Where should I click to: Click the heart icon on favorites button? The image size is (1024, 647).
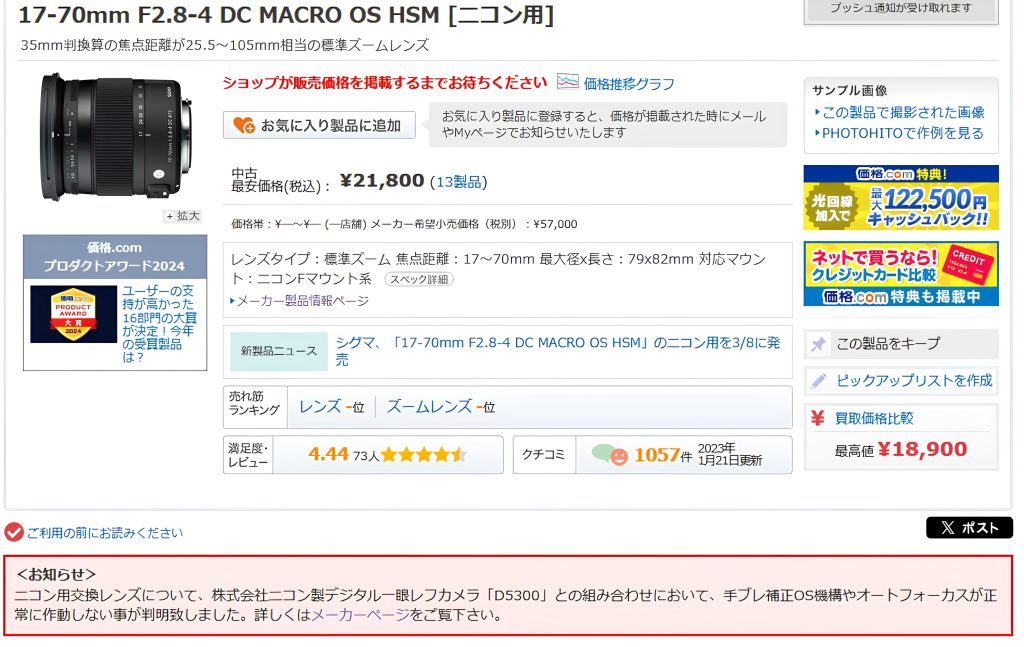pyautogui.click(x=244, y=125)
